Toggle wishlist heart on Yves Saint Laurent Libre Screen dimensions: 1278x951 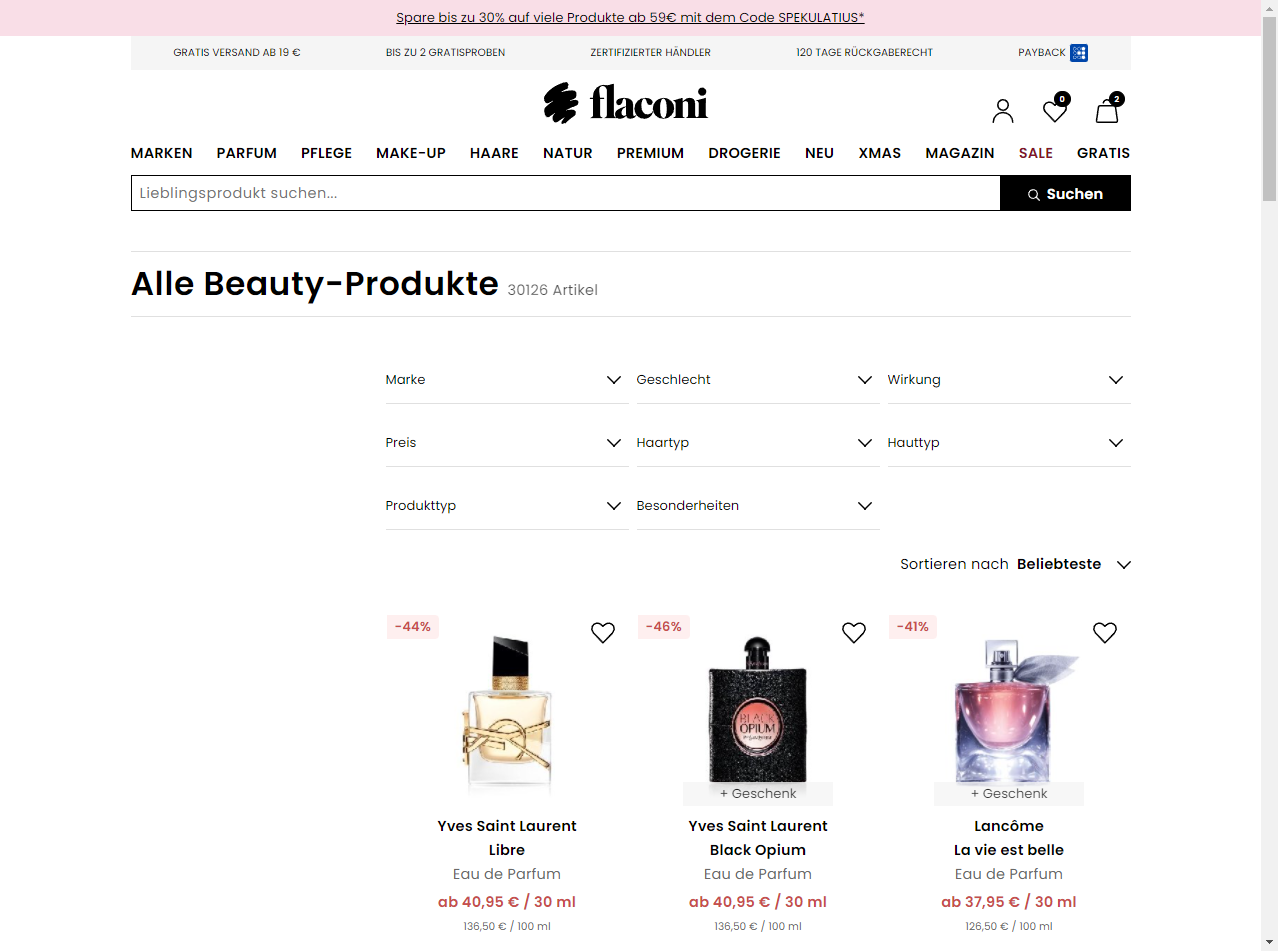tap(603, 633)
